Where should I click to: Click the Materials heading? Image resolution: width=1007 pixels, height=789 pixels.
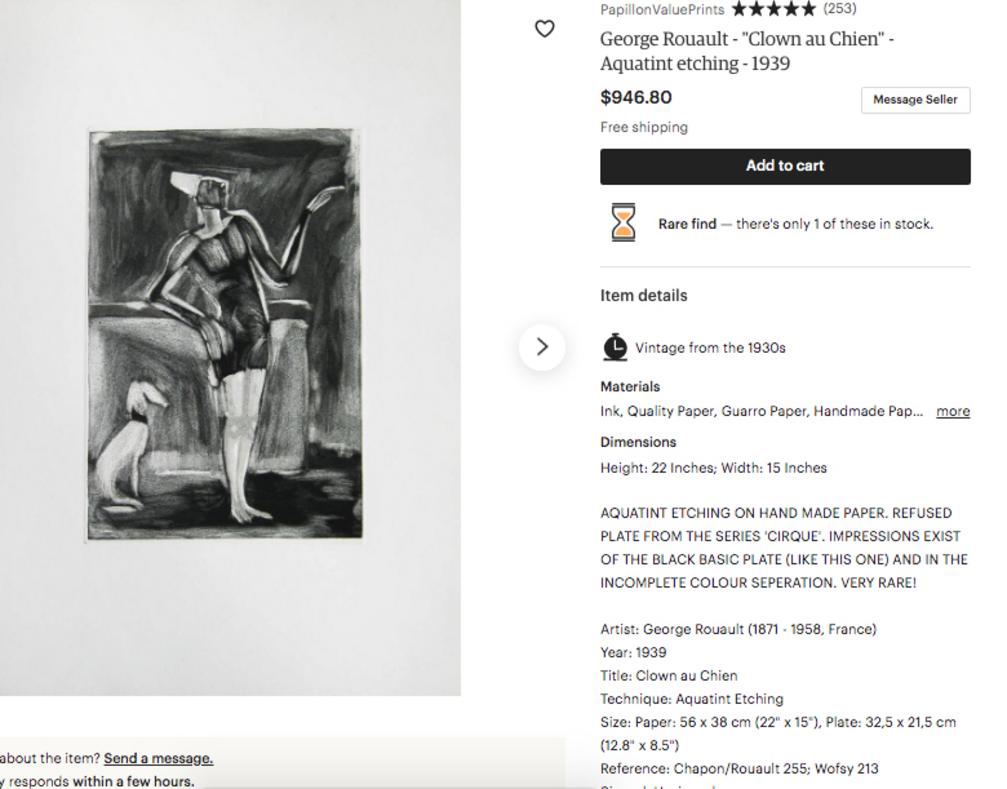[630, 386]
